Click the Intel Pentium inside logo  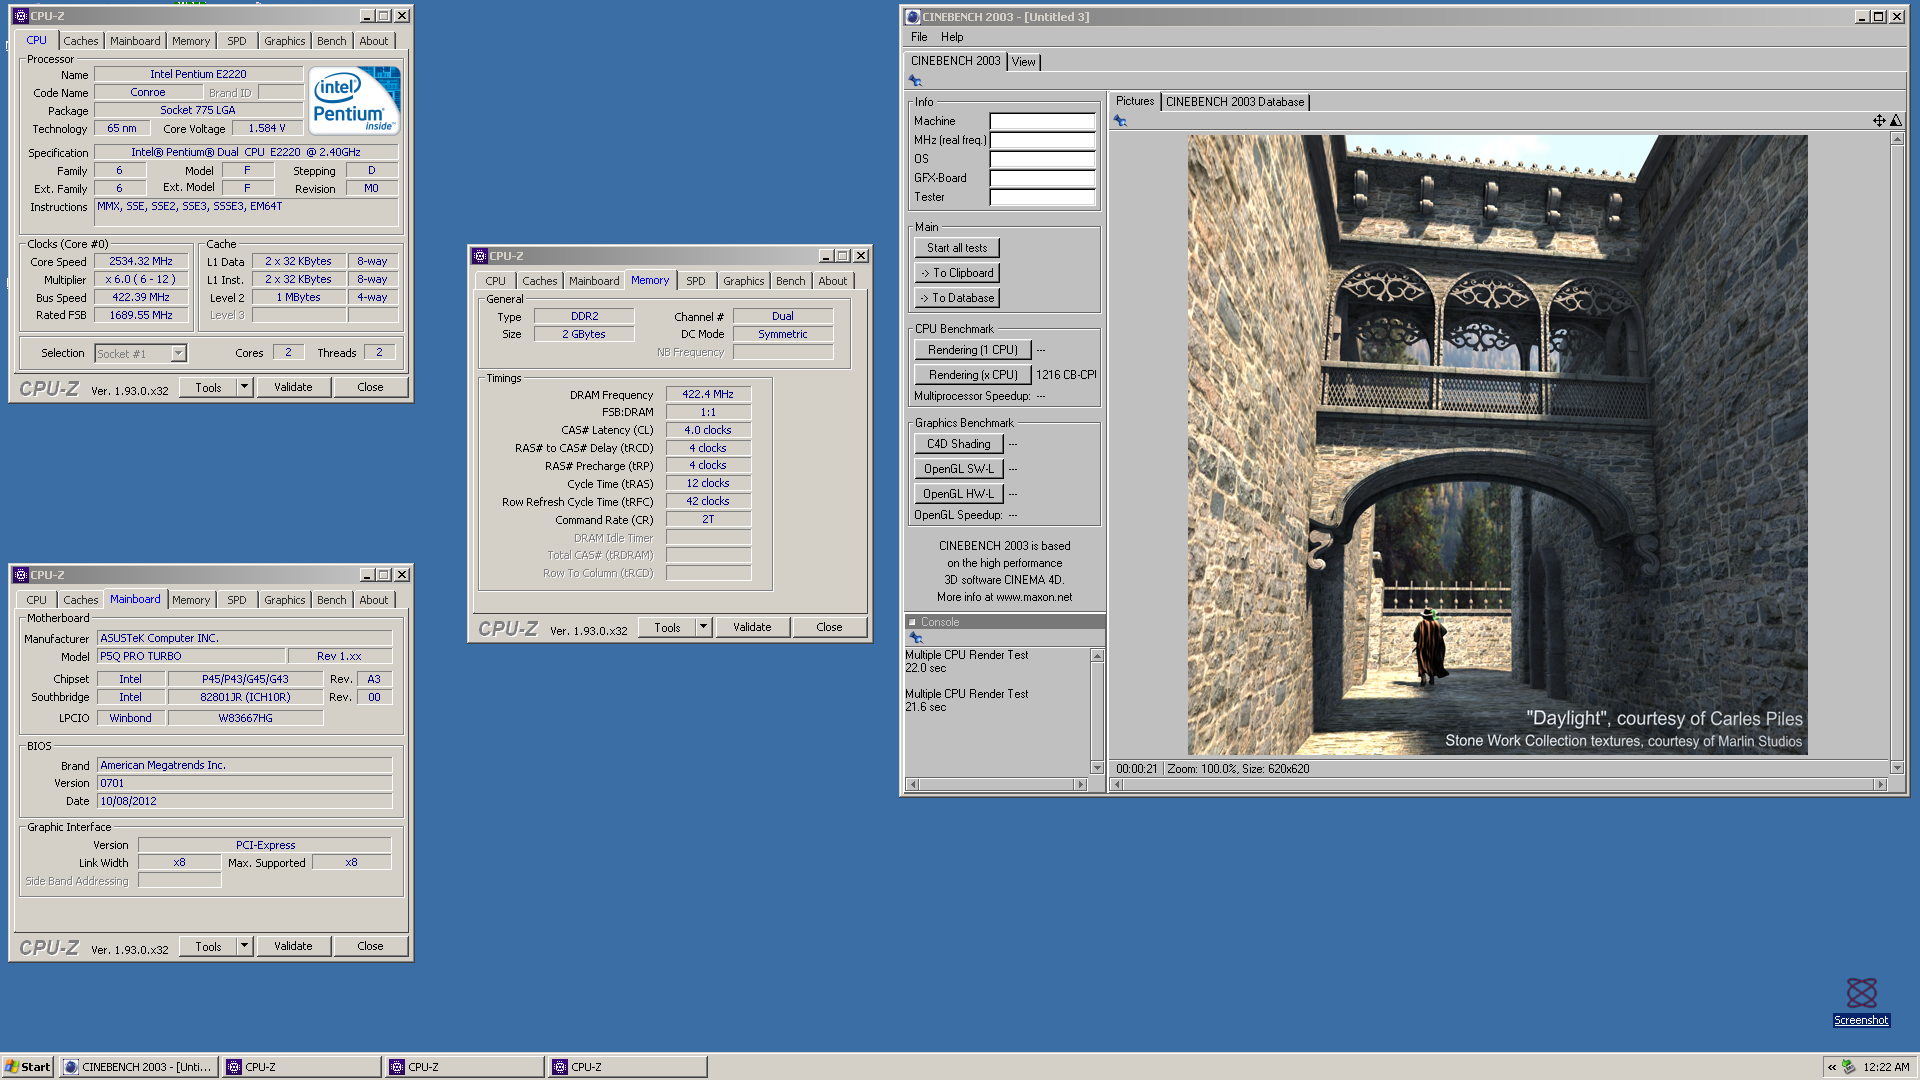(354, 100)
